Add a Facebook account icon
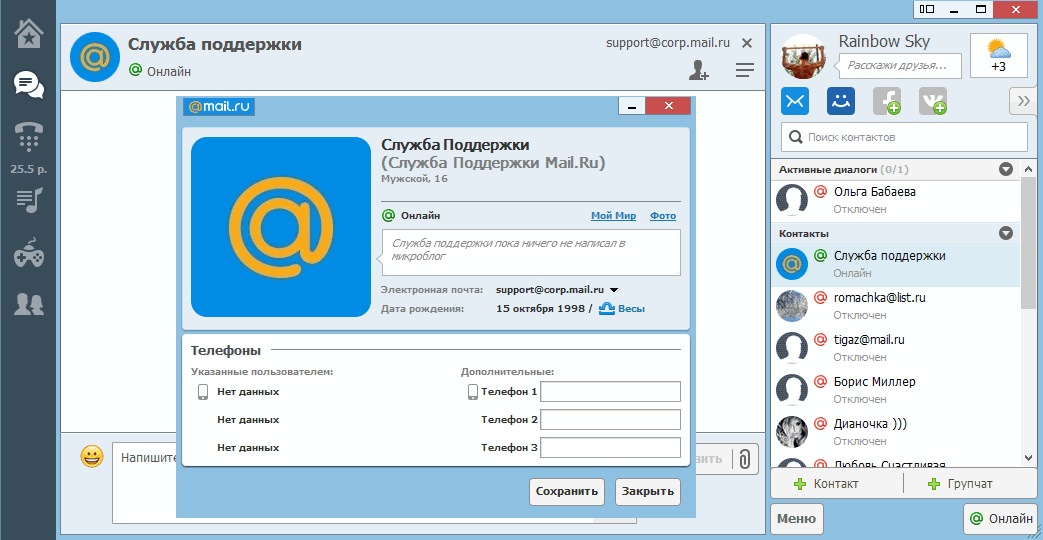 (886, 101)
